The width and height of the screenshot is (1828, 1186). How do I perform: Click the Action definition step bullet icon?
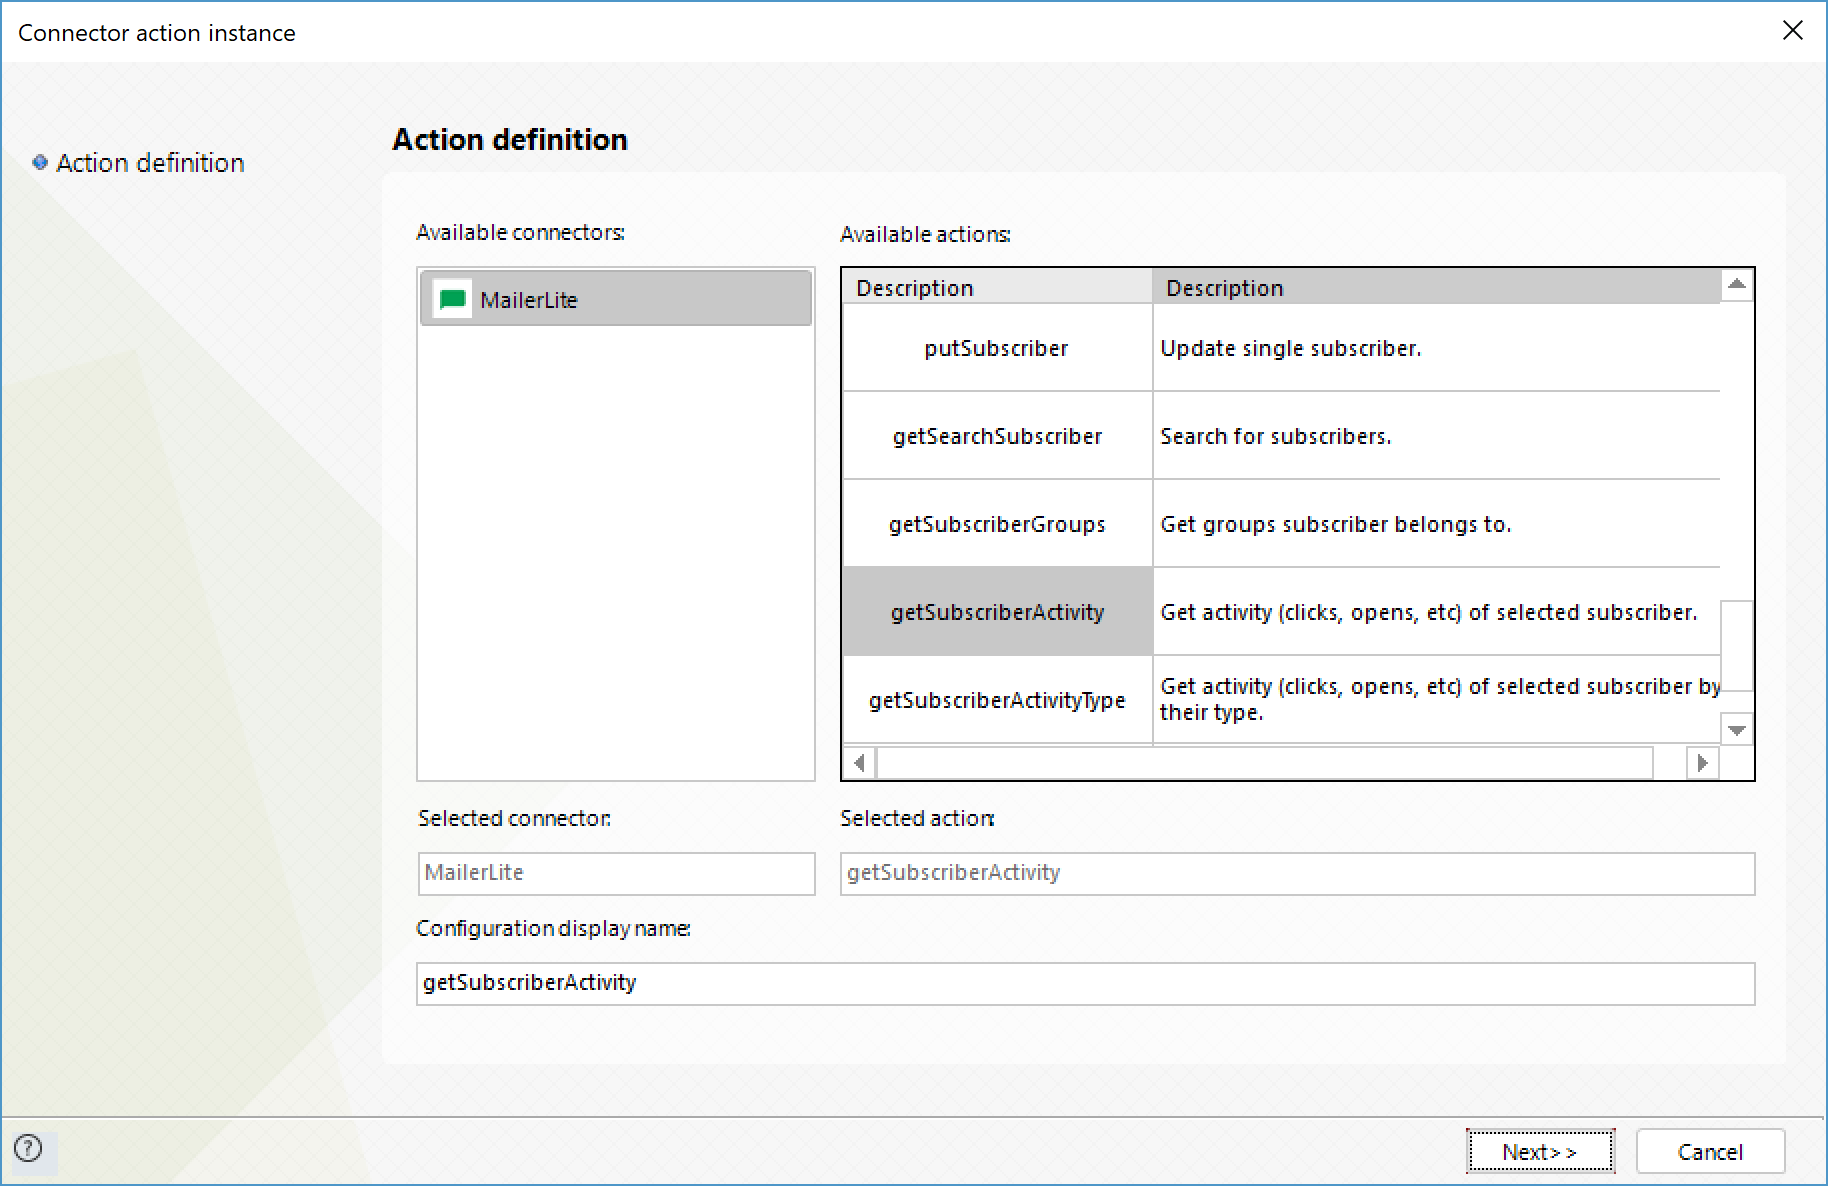coord(40,162)
